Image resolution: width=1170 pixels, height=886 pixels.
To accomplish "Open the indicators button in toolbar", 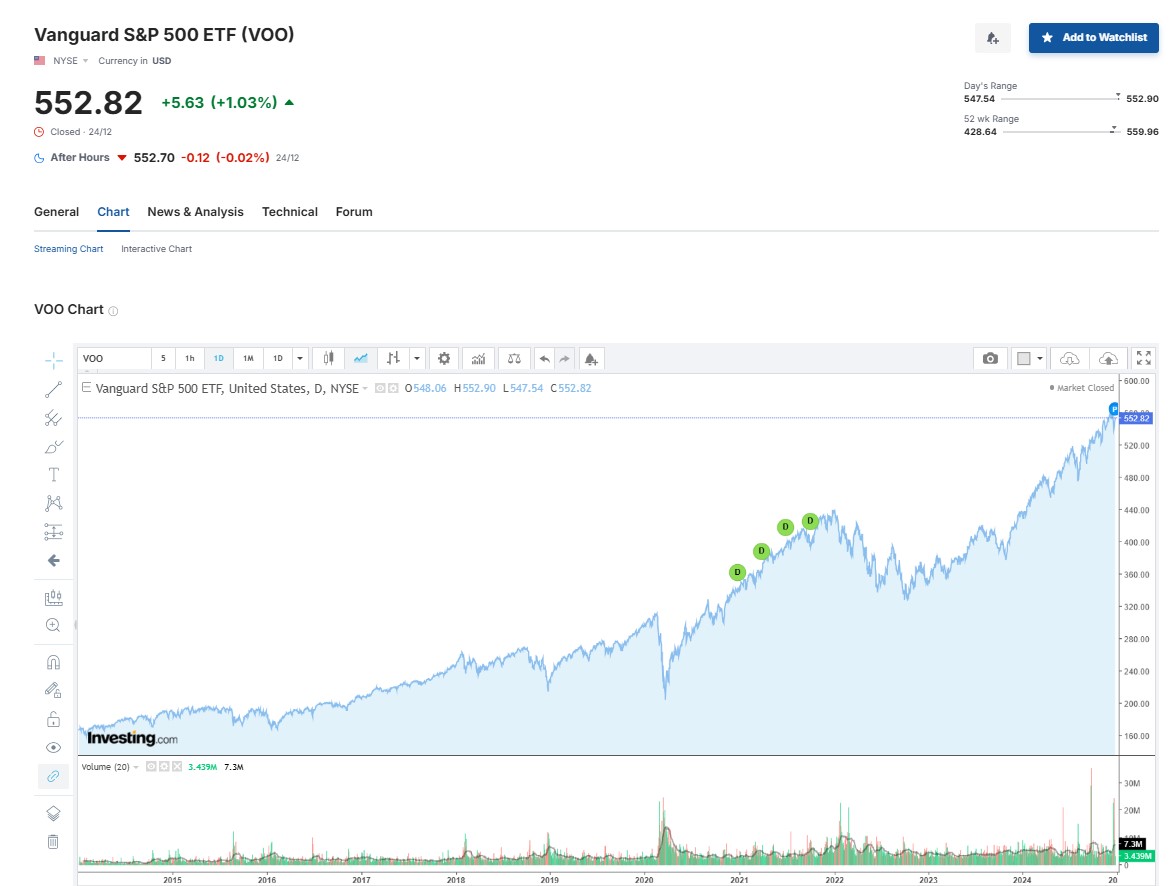I will [478, 358].
